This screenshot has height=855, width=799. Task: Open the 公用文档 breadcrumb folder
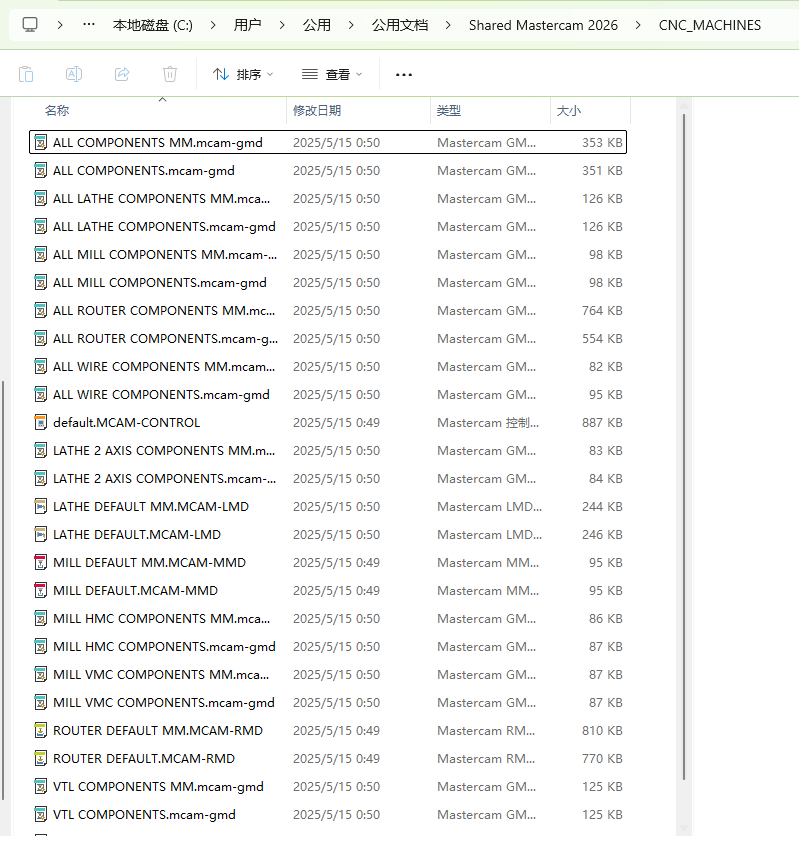tap(400, 25)
